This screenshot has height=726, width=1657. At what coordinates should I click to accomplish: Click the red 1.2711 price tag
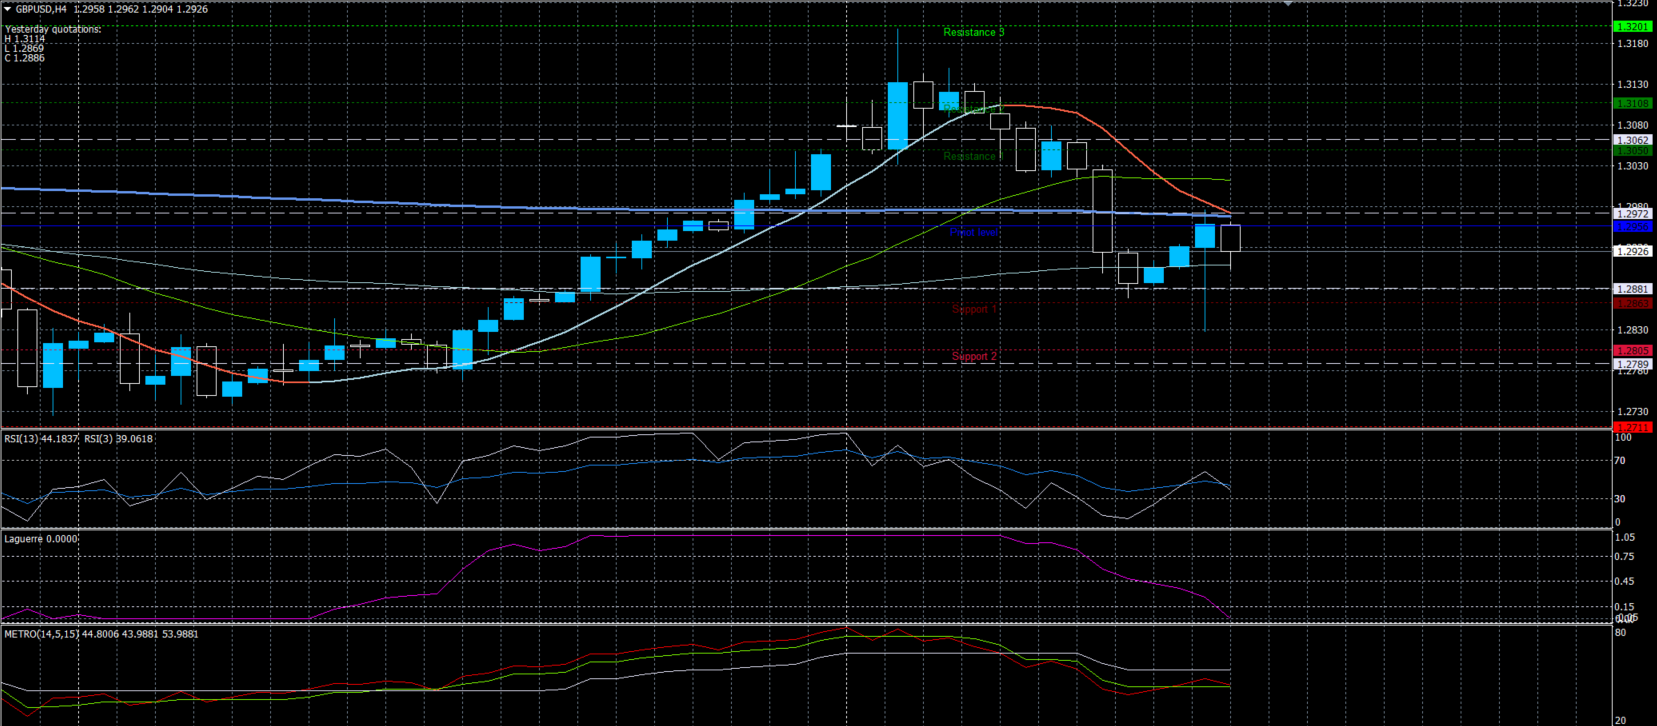click(x=1633, y=428)
